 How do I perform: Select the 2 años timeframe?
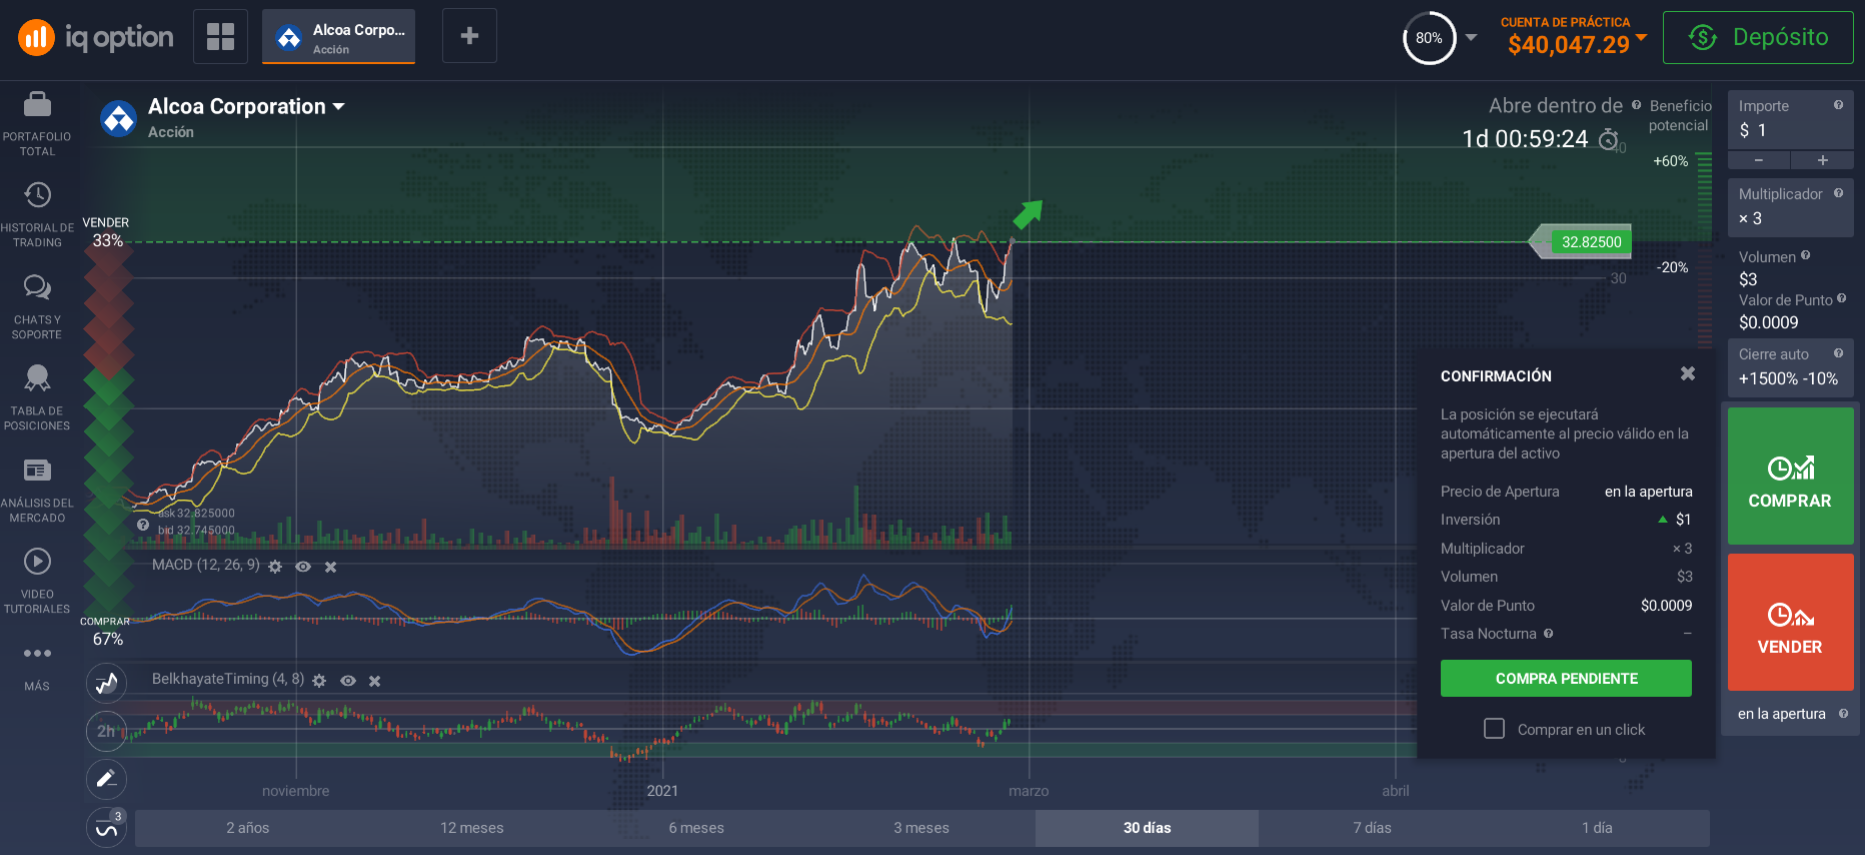click(247, 828)
